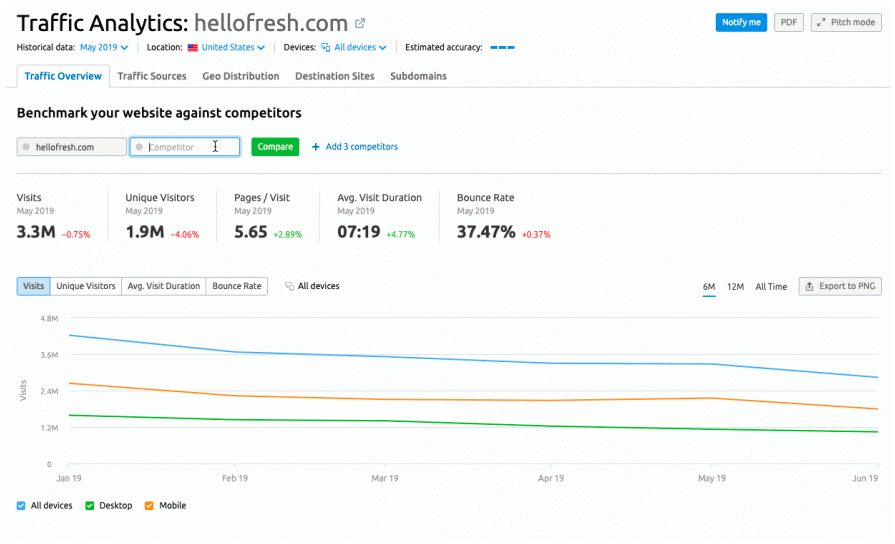This screenshot has height=544, width=895.
Task: Click the Benchmark your website against competitors heading
Action: click(x=159, y=113)
